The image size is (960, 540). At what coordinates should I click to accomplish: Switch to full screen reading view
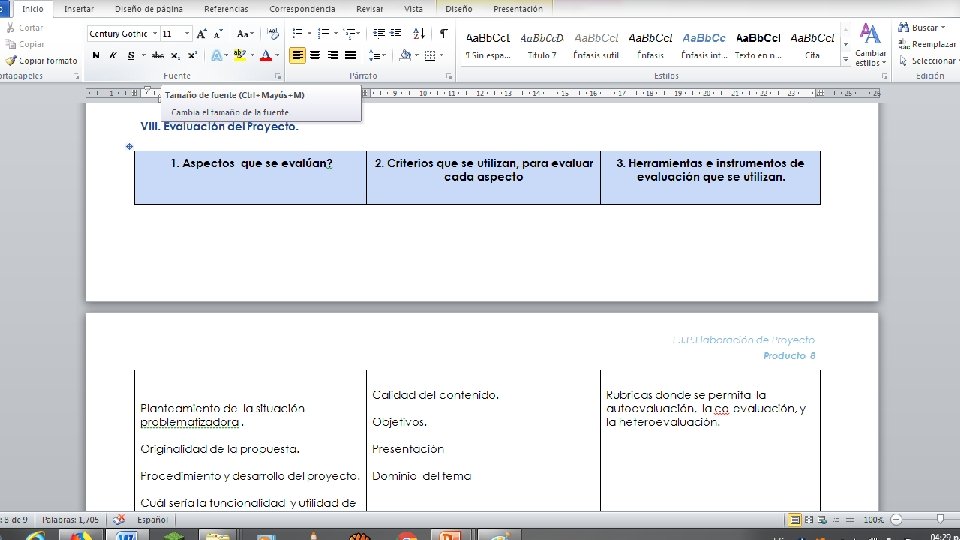[x=809, y=520]
